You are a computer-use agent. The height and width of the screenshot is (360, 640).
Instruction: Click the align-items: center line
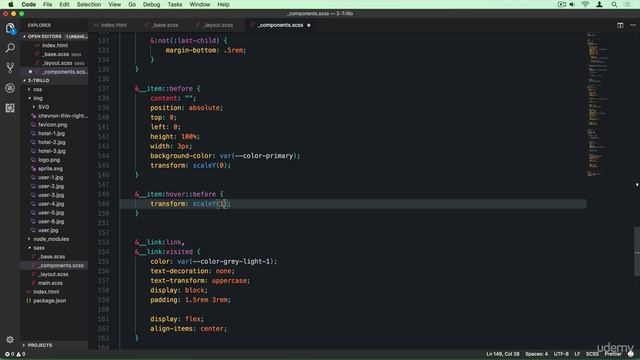click(188, 329)
